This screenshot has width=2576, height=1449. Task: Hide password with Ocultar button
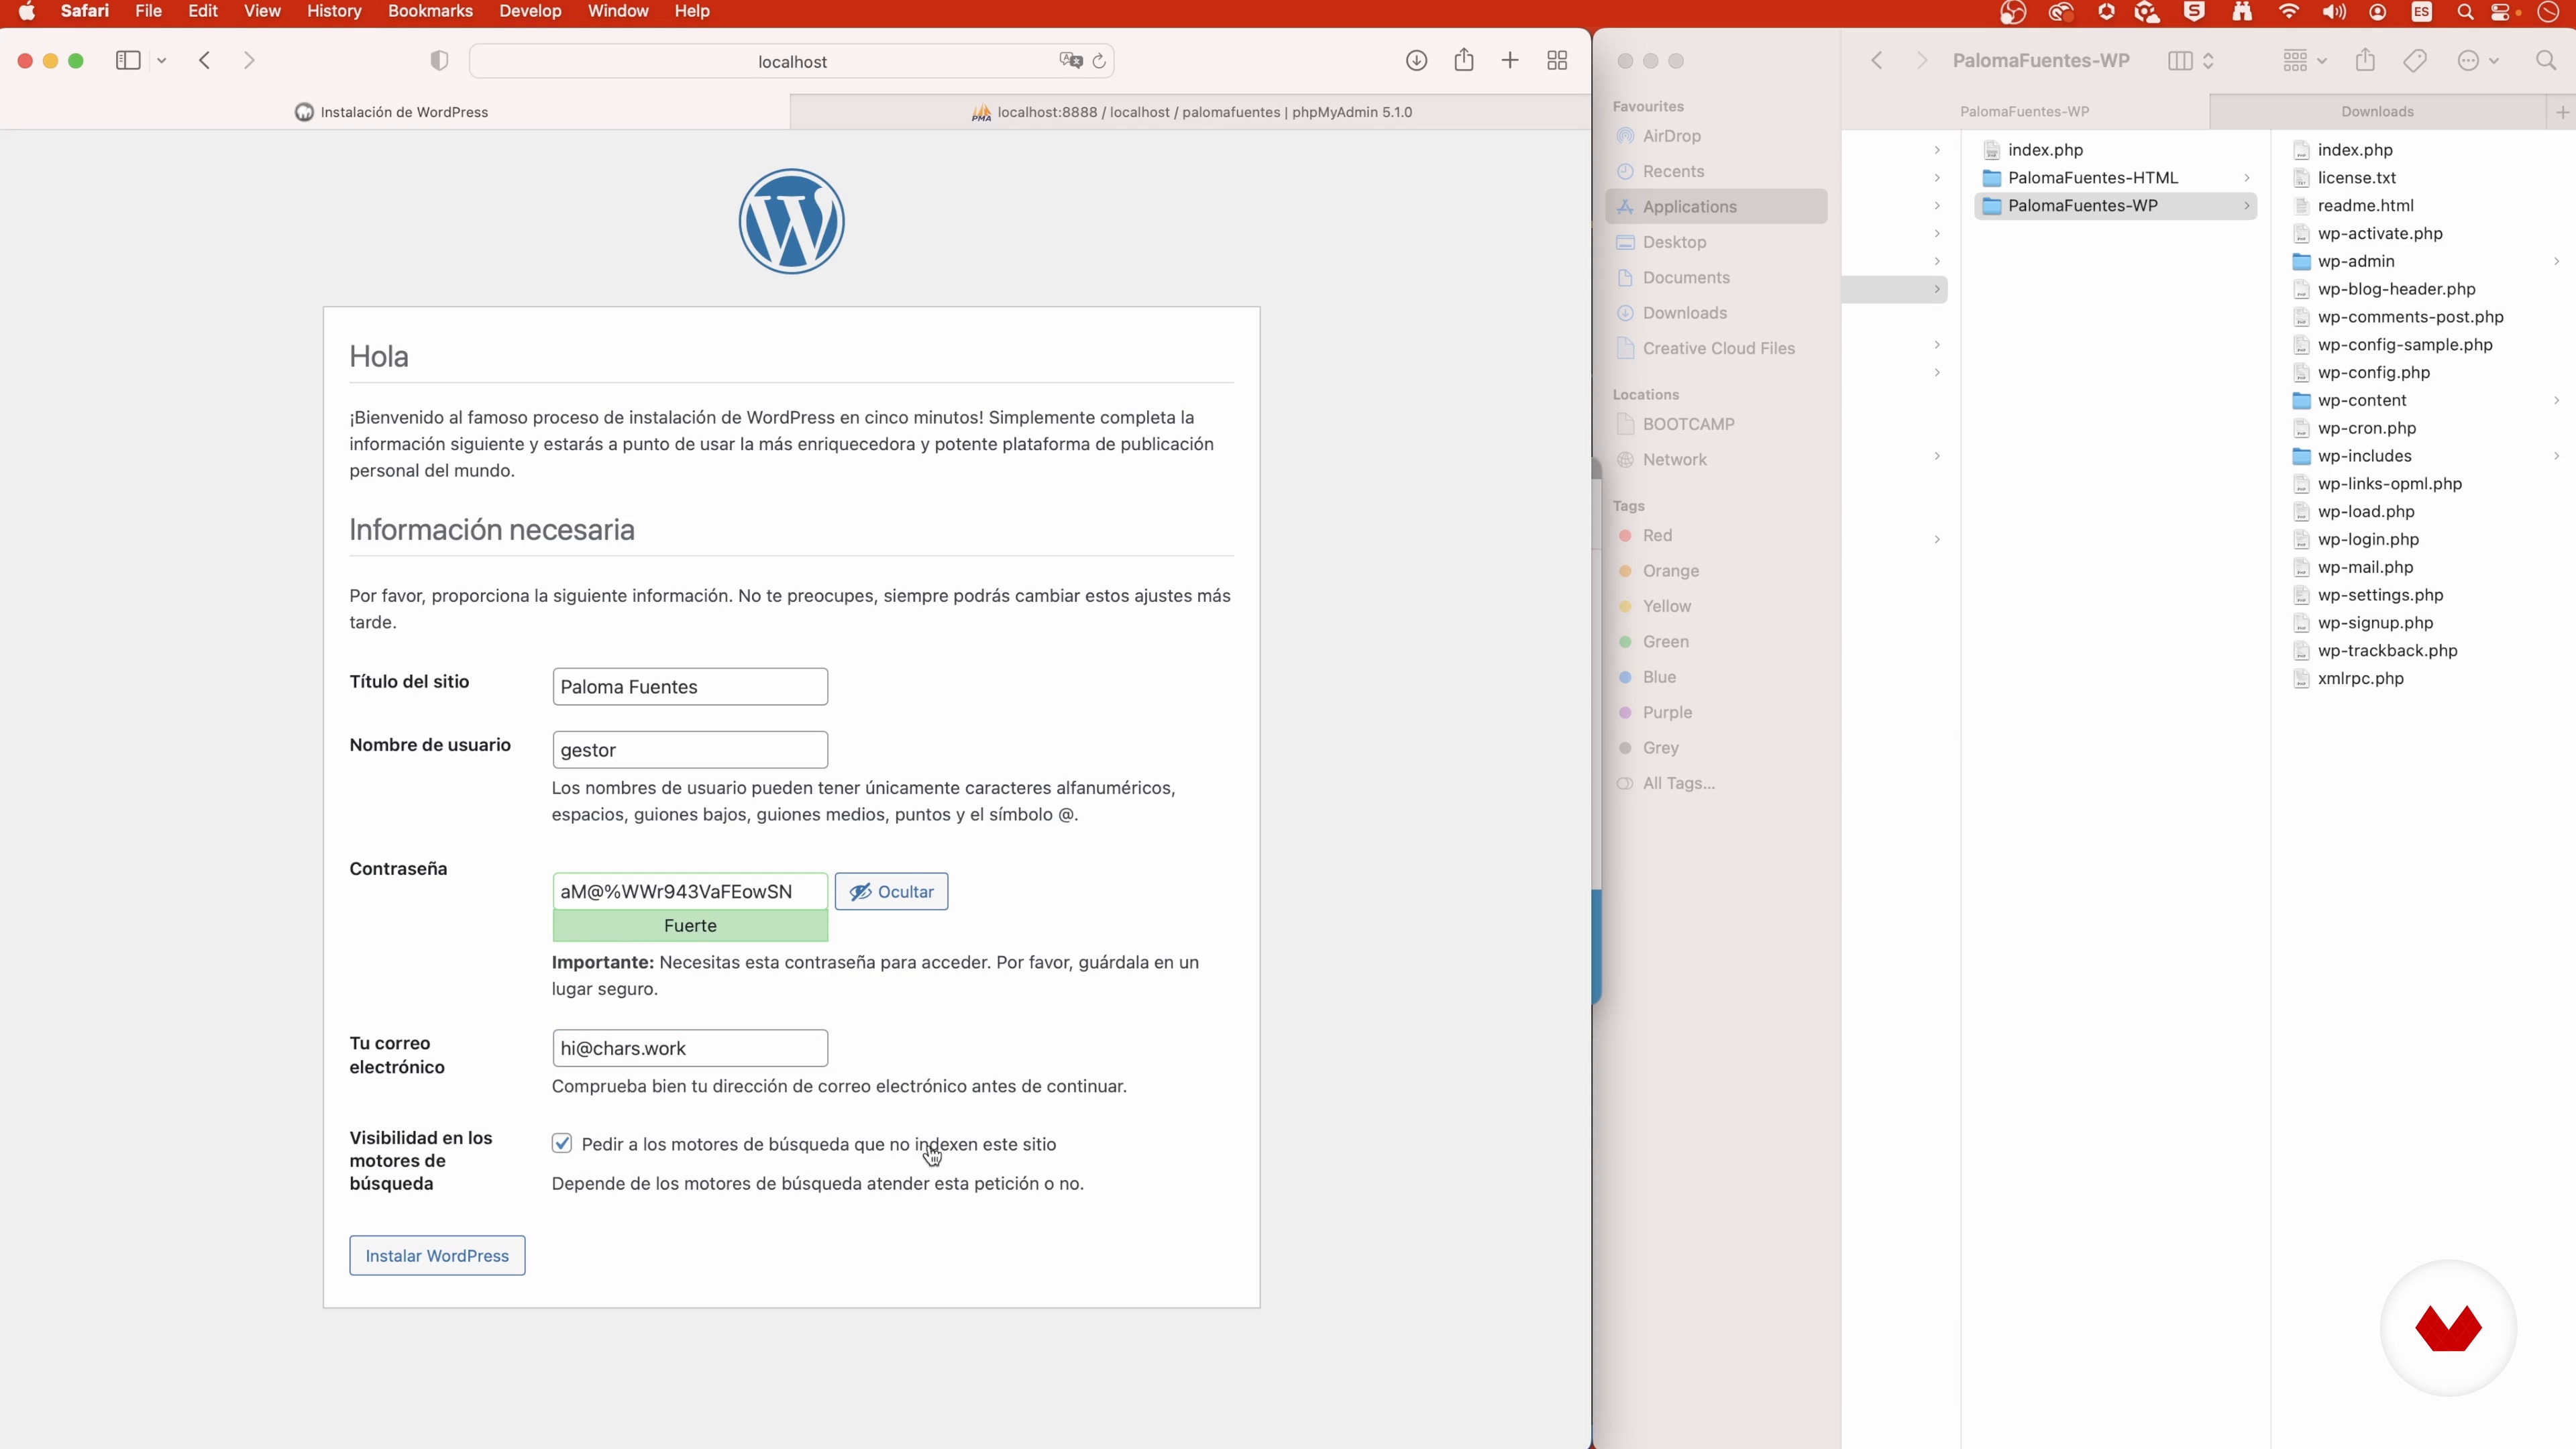click(x=891, y=891)
